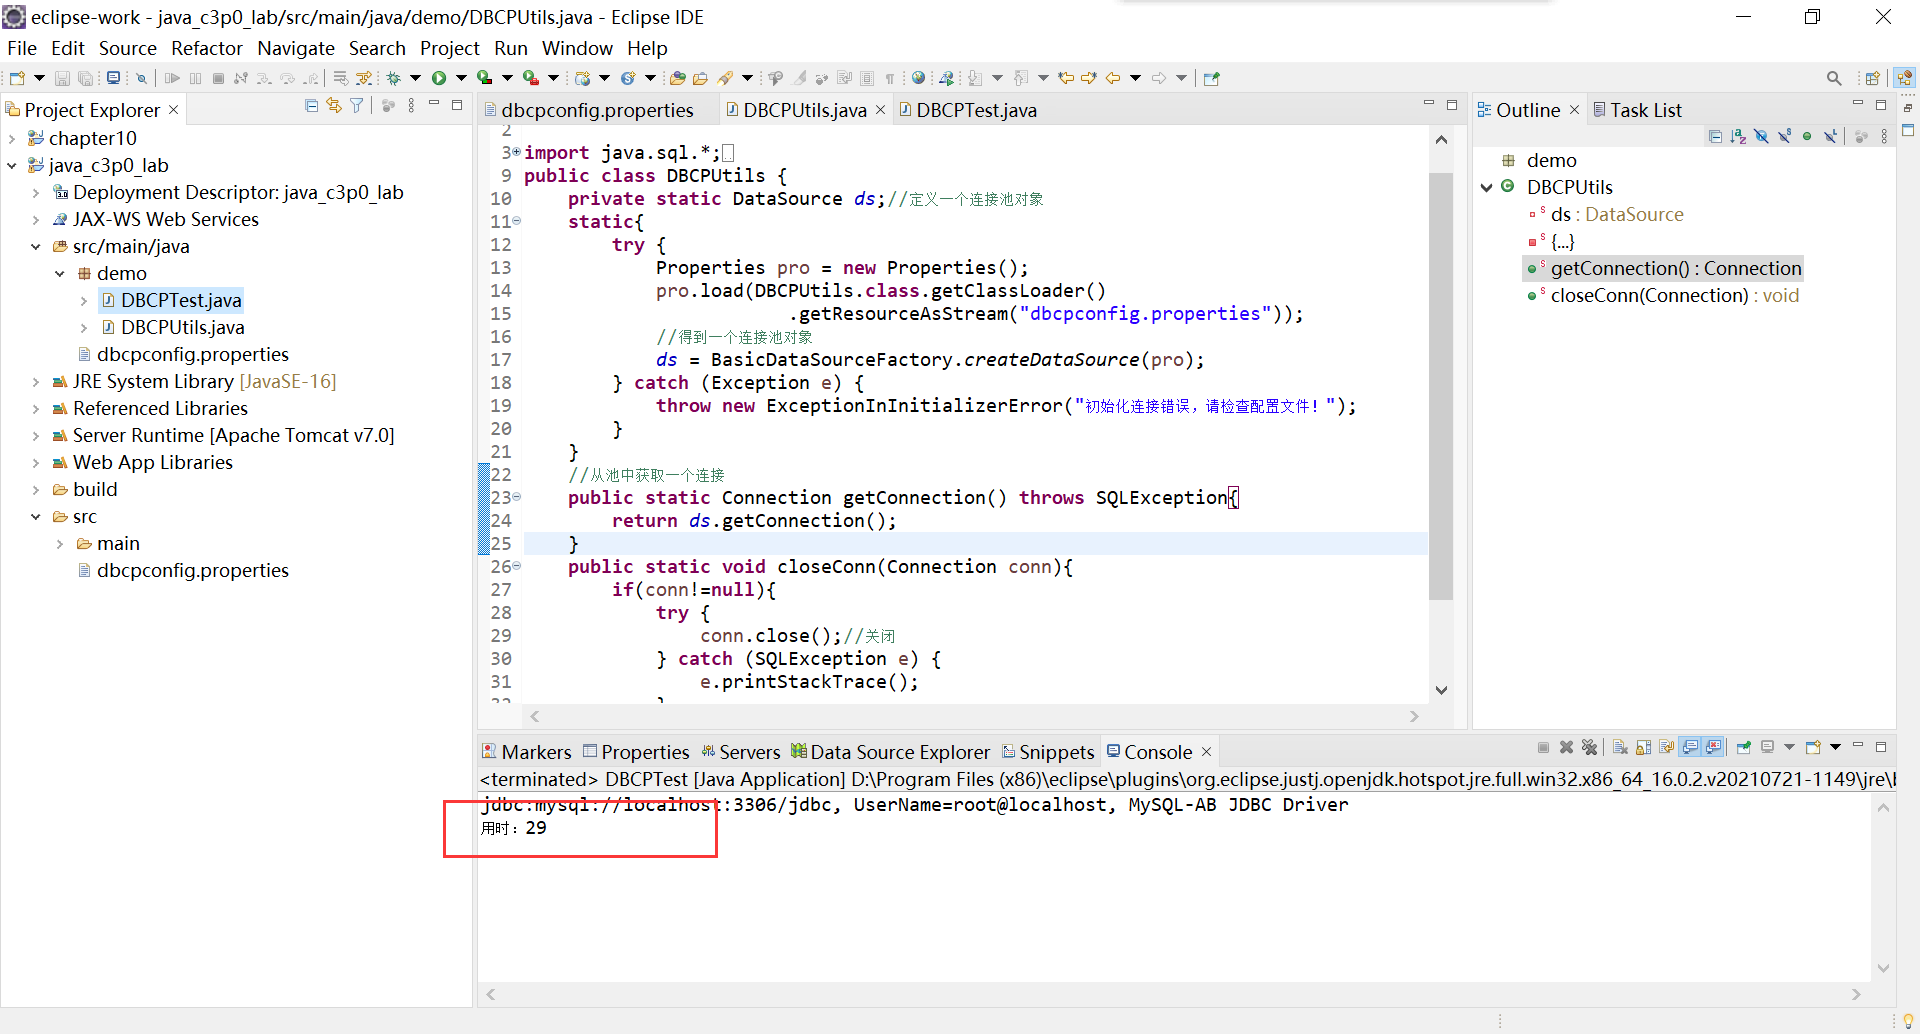Select the Debug icon in the toolbar

(394, 79)
